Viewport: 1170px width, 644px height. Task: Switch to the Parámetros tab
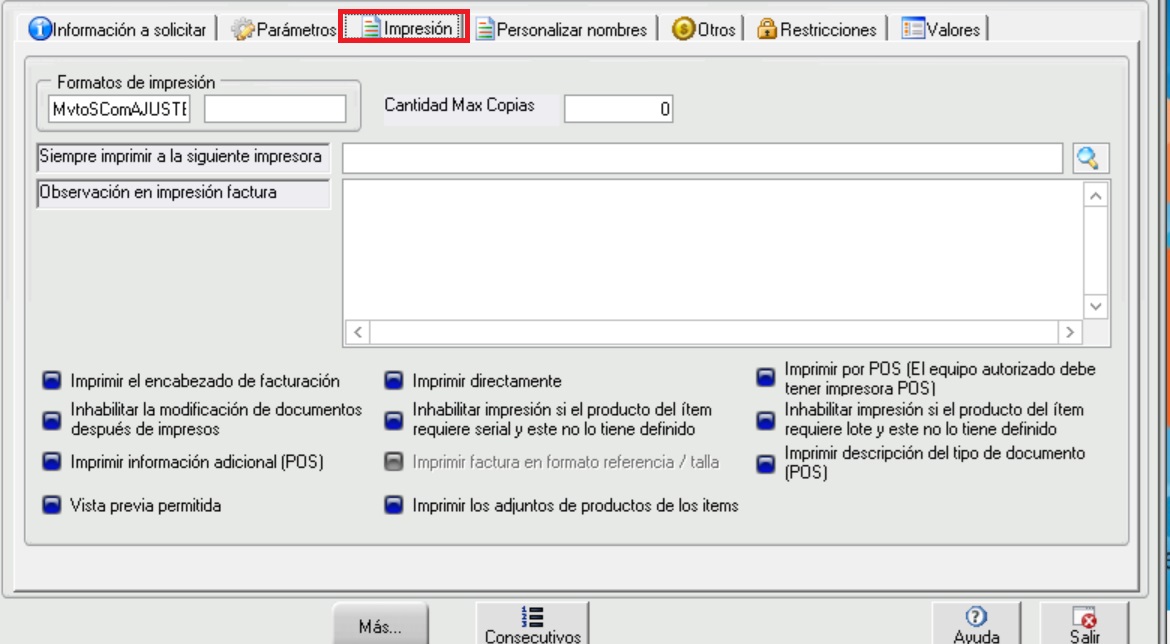coord(283,30)
